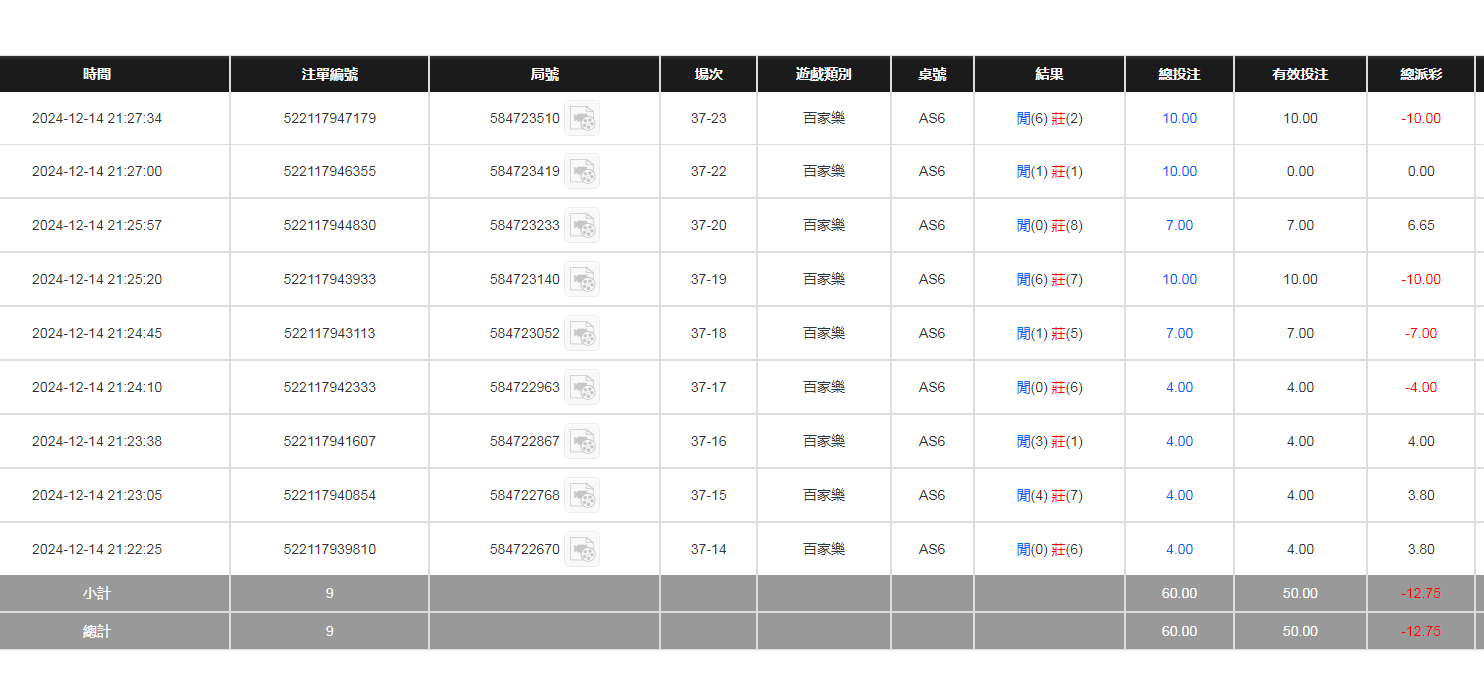Select the 10.00 total bet in row 37-22

(x=1179, y=172)
